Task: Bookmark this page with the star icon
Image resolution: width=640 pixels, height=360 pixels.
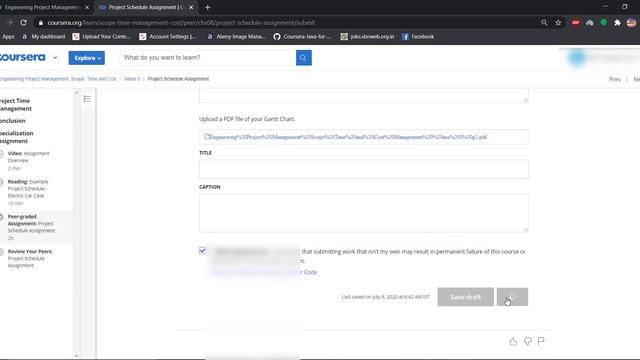Action: coord(558,23)
